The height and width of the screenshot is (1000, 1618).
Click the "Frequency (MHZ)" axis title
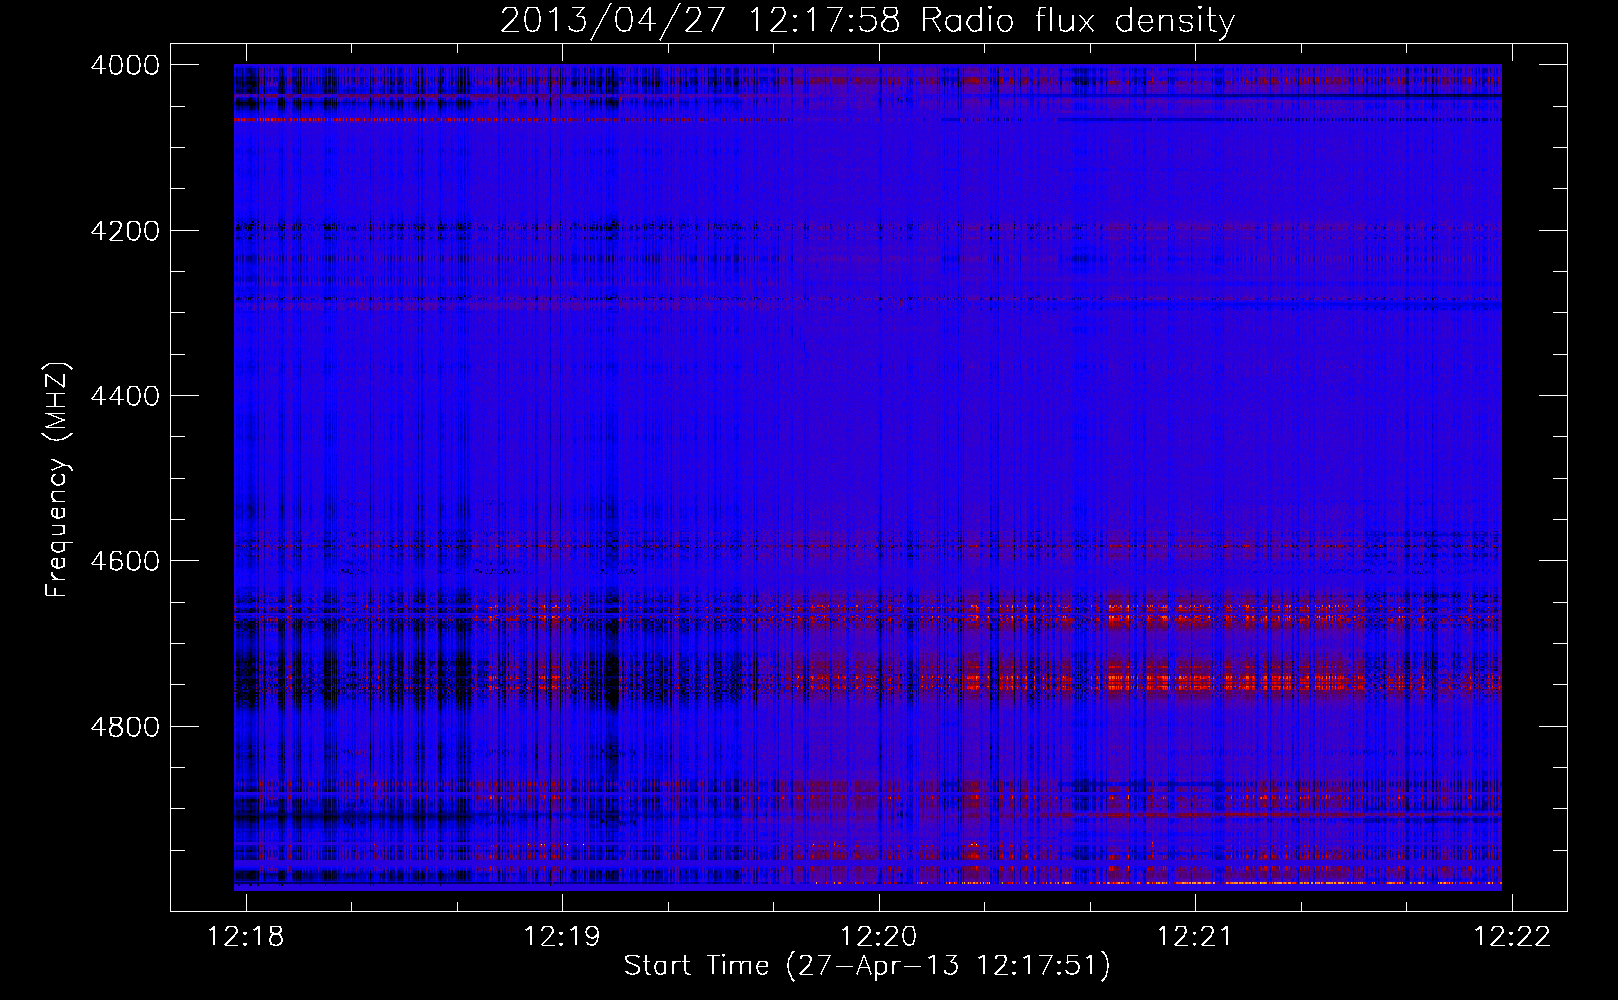pyautogui.click(x=58, y=480)
